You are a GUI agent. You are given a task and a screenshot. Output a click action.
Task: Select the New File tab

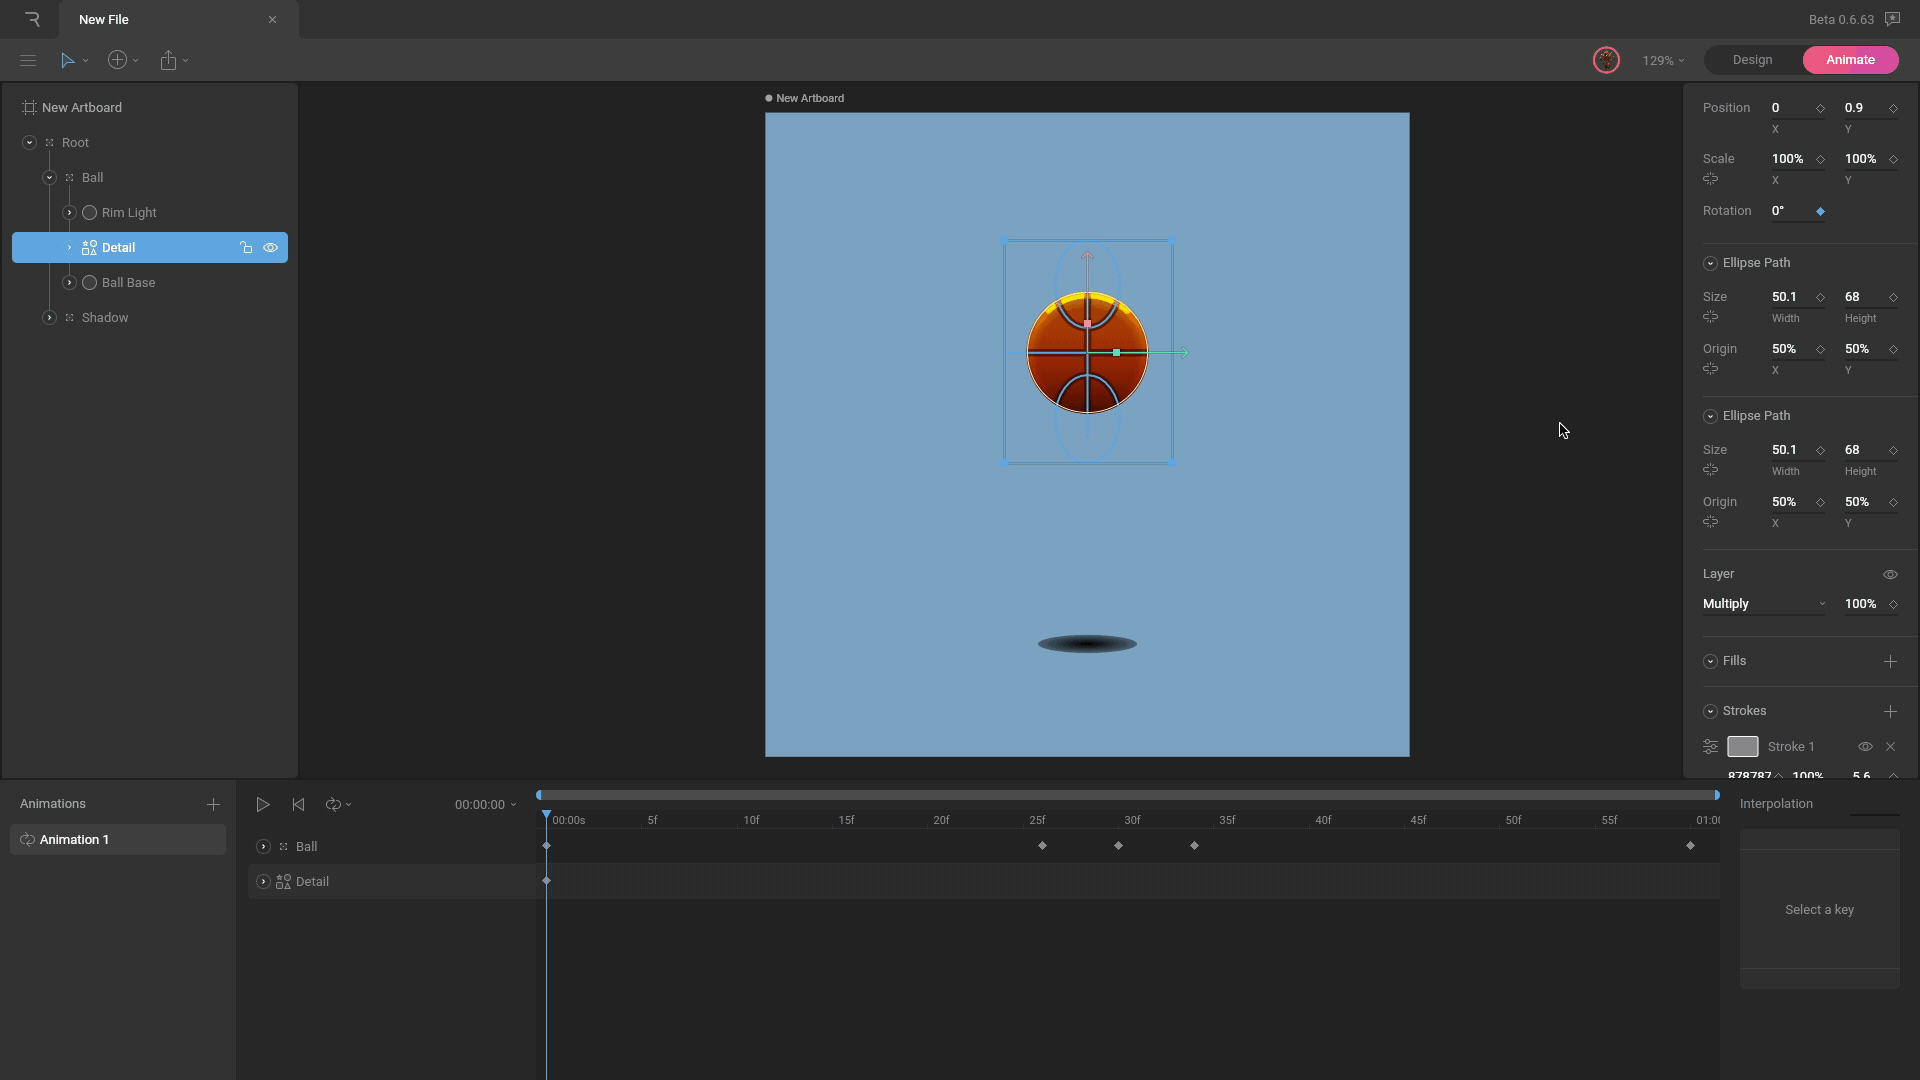178,19
